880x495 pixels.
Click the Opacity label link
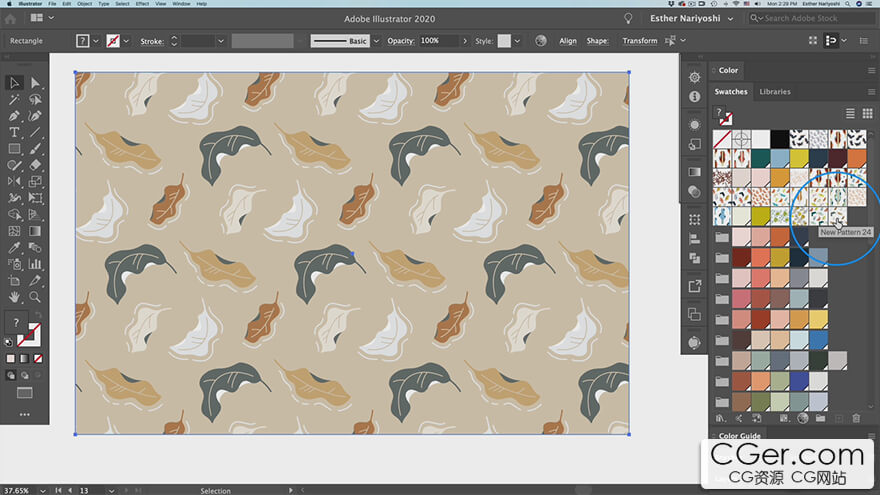(x=401, y=41)
